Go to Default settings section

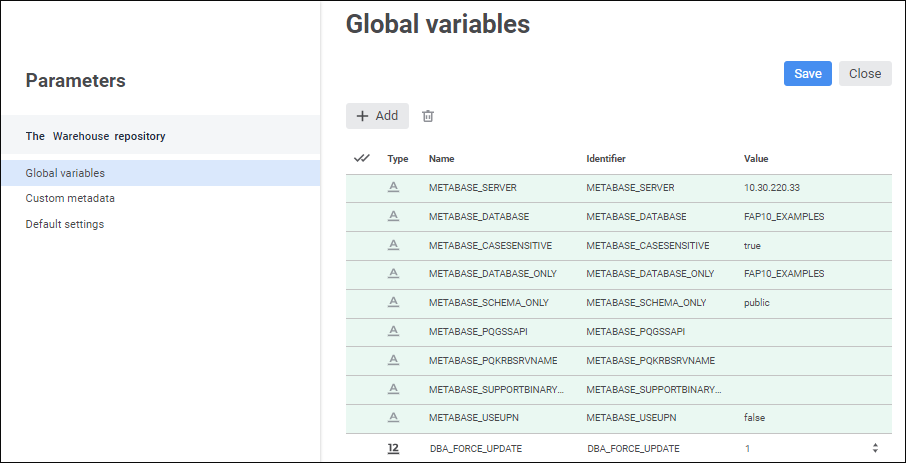(x=65, y=224)
